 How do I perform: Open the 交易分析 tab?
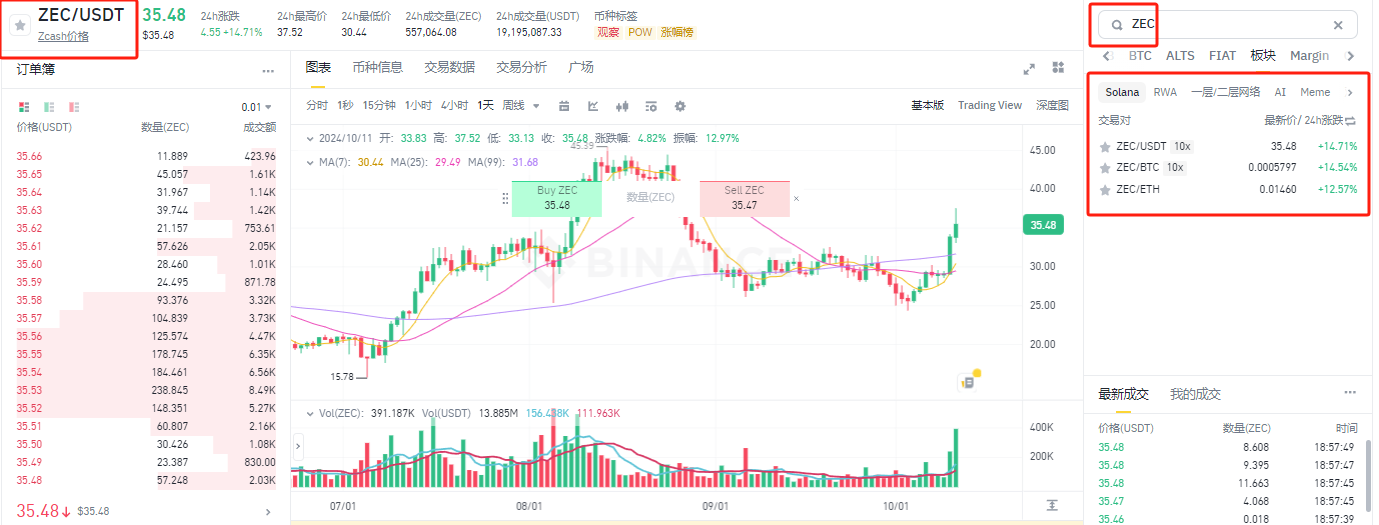(521, 67)
